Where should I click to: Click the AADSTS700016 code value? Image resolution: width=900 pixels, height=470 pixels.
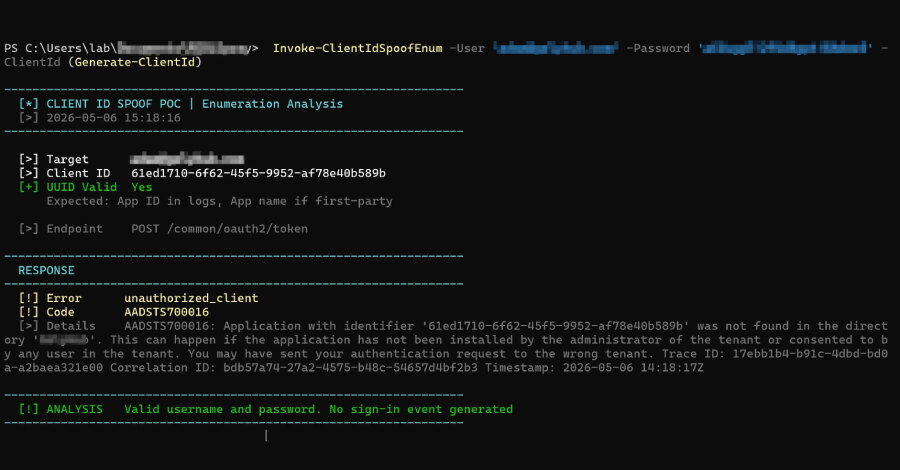tap(166, 312)
